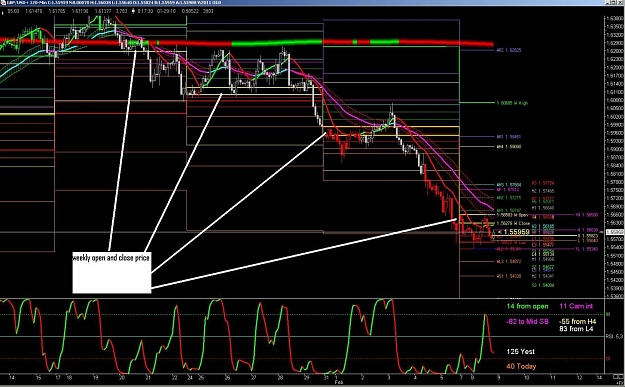The image size is (625, 387).
Task: Click the 19 date label on time axis
Action: (x=96, y=377)
